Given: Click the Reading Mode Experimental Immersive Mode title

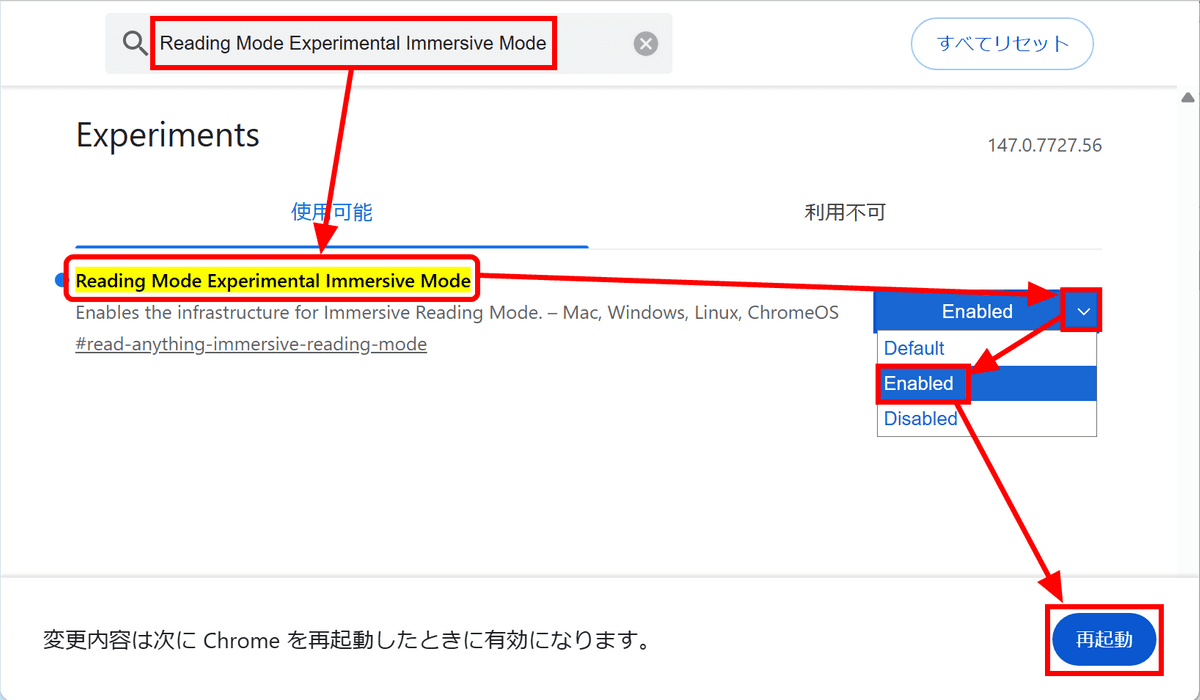Looking at the screenshot, I should click(273, 280).
